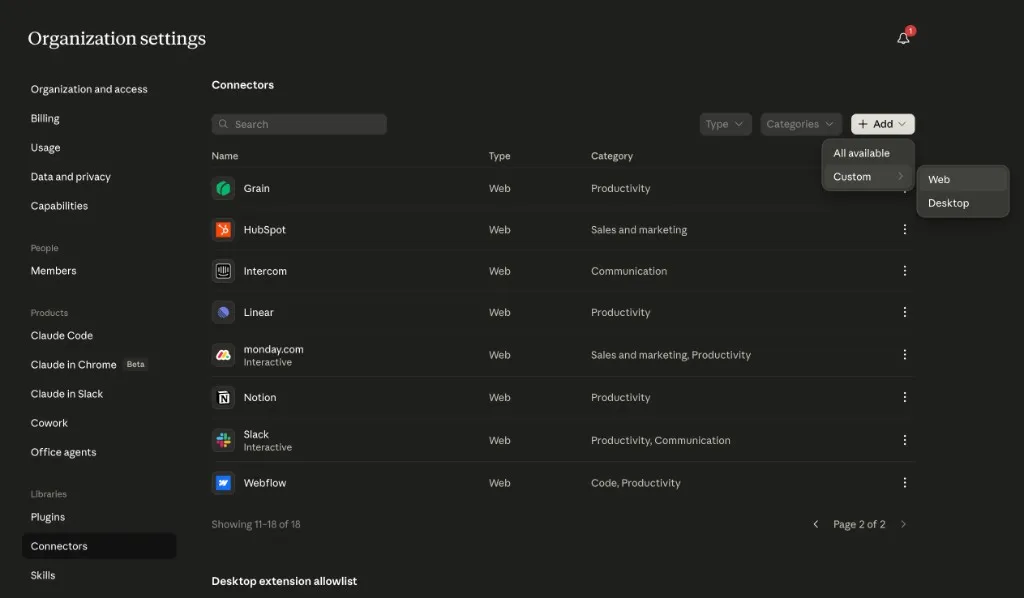
Task: Click the Intercom connector name
Action: click(265, 271)
